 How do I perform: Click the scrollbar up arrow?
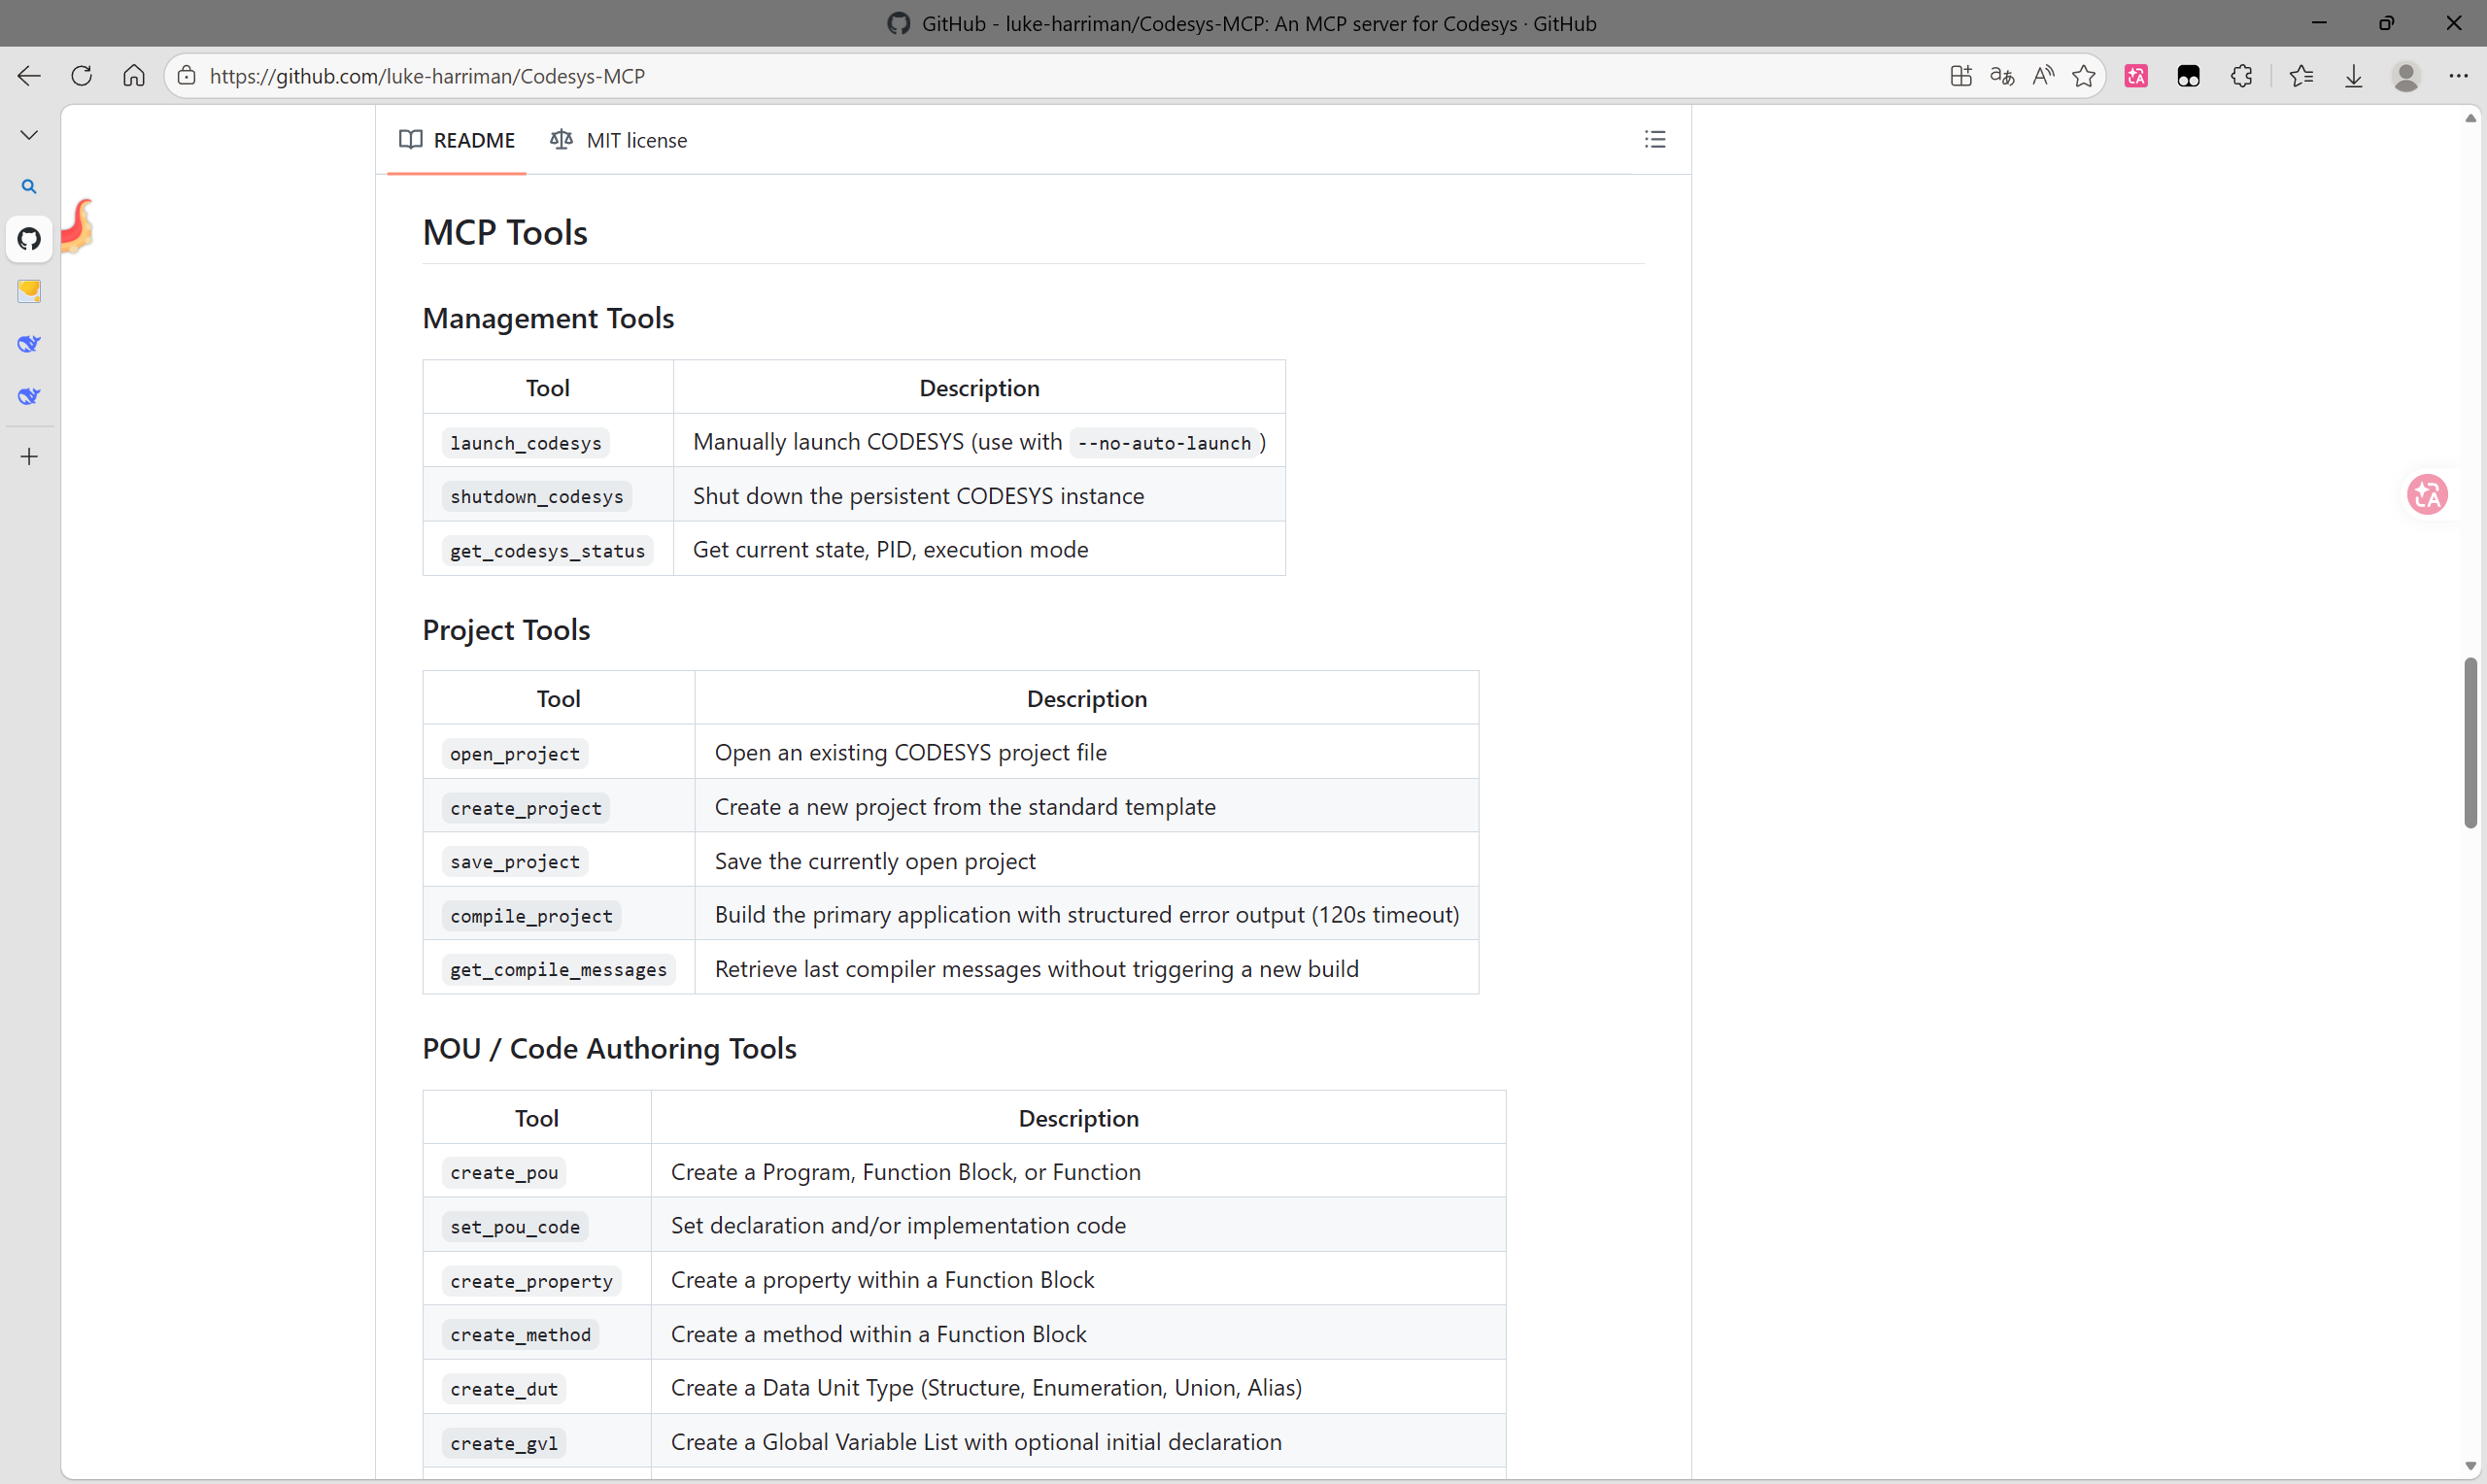click(2470, 118)
